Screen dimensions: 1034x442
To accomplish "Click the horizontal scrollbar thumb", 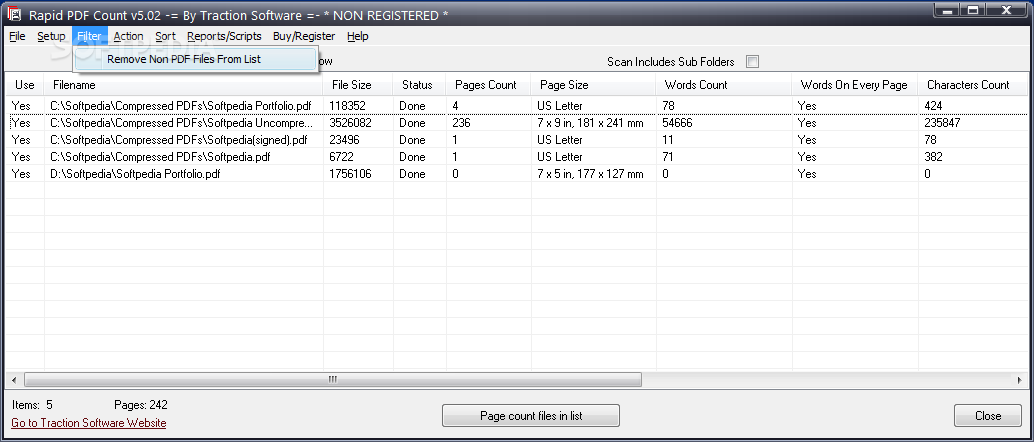I will pos(333,380).
